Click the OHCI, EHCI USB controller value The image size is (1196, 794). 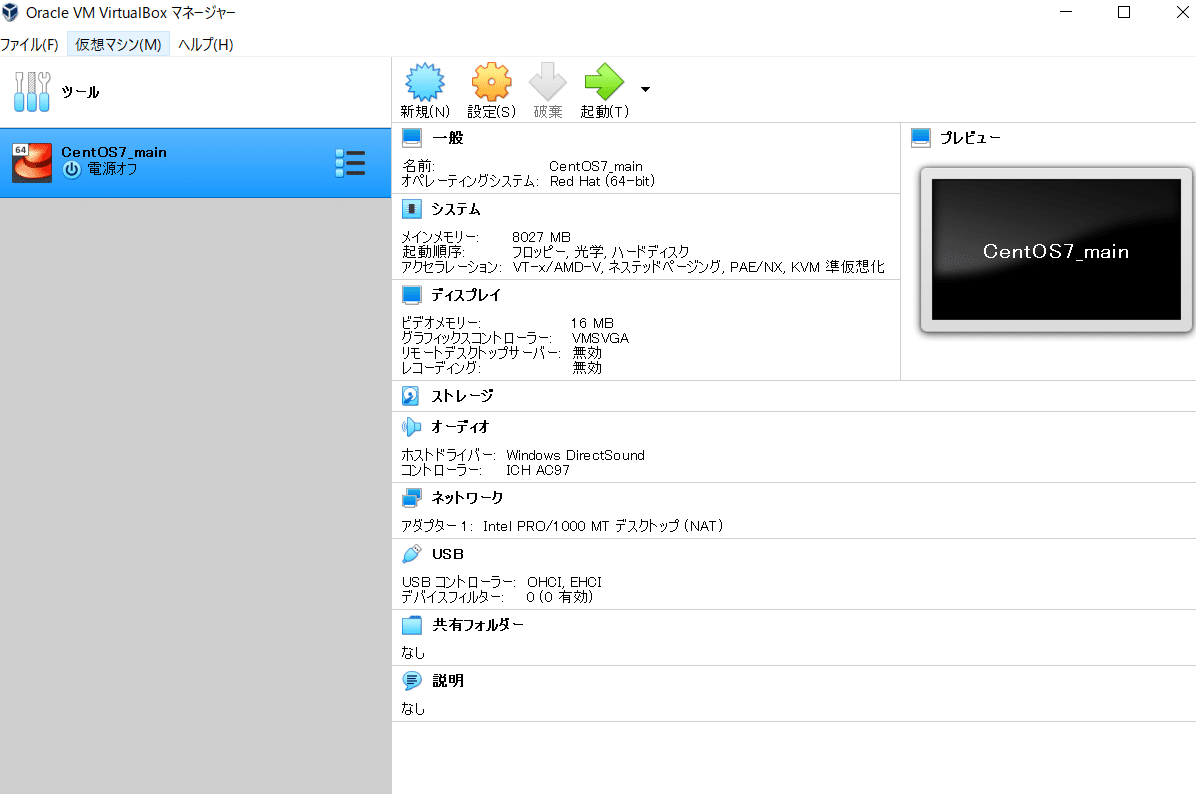[564, 582]
